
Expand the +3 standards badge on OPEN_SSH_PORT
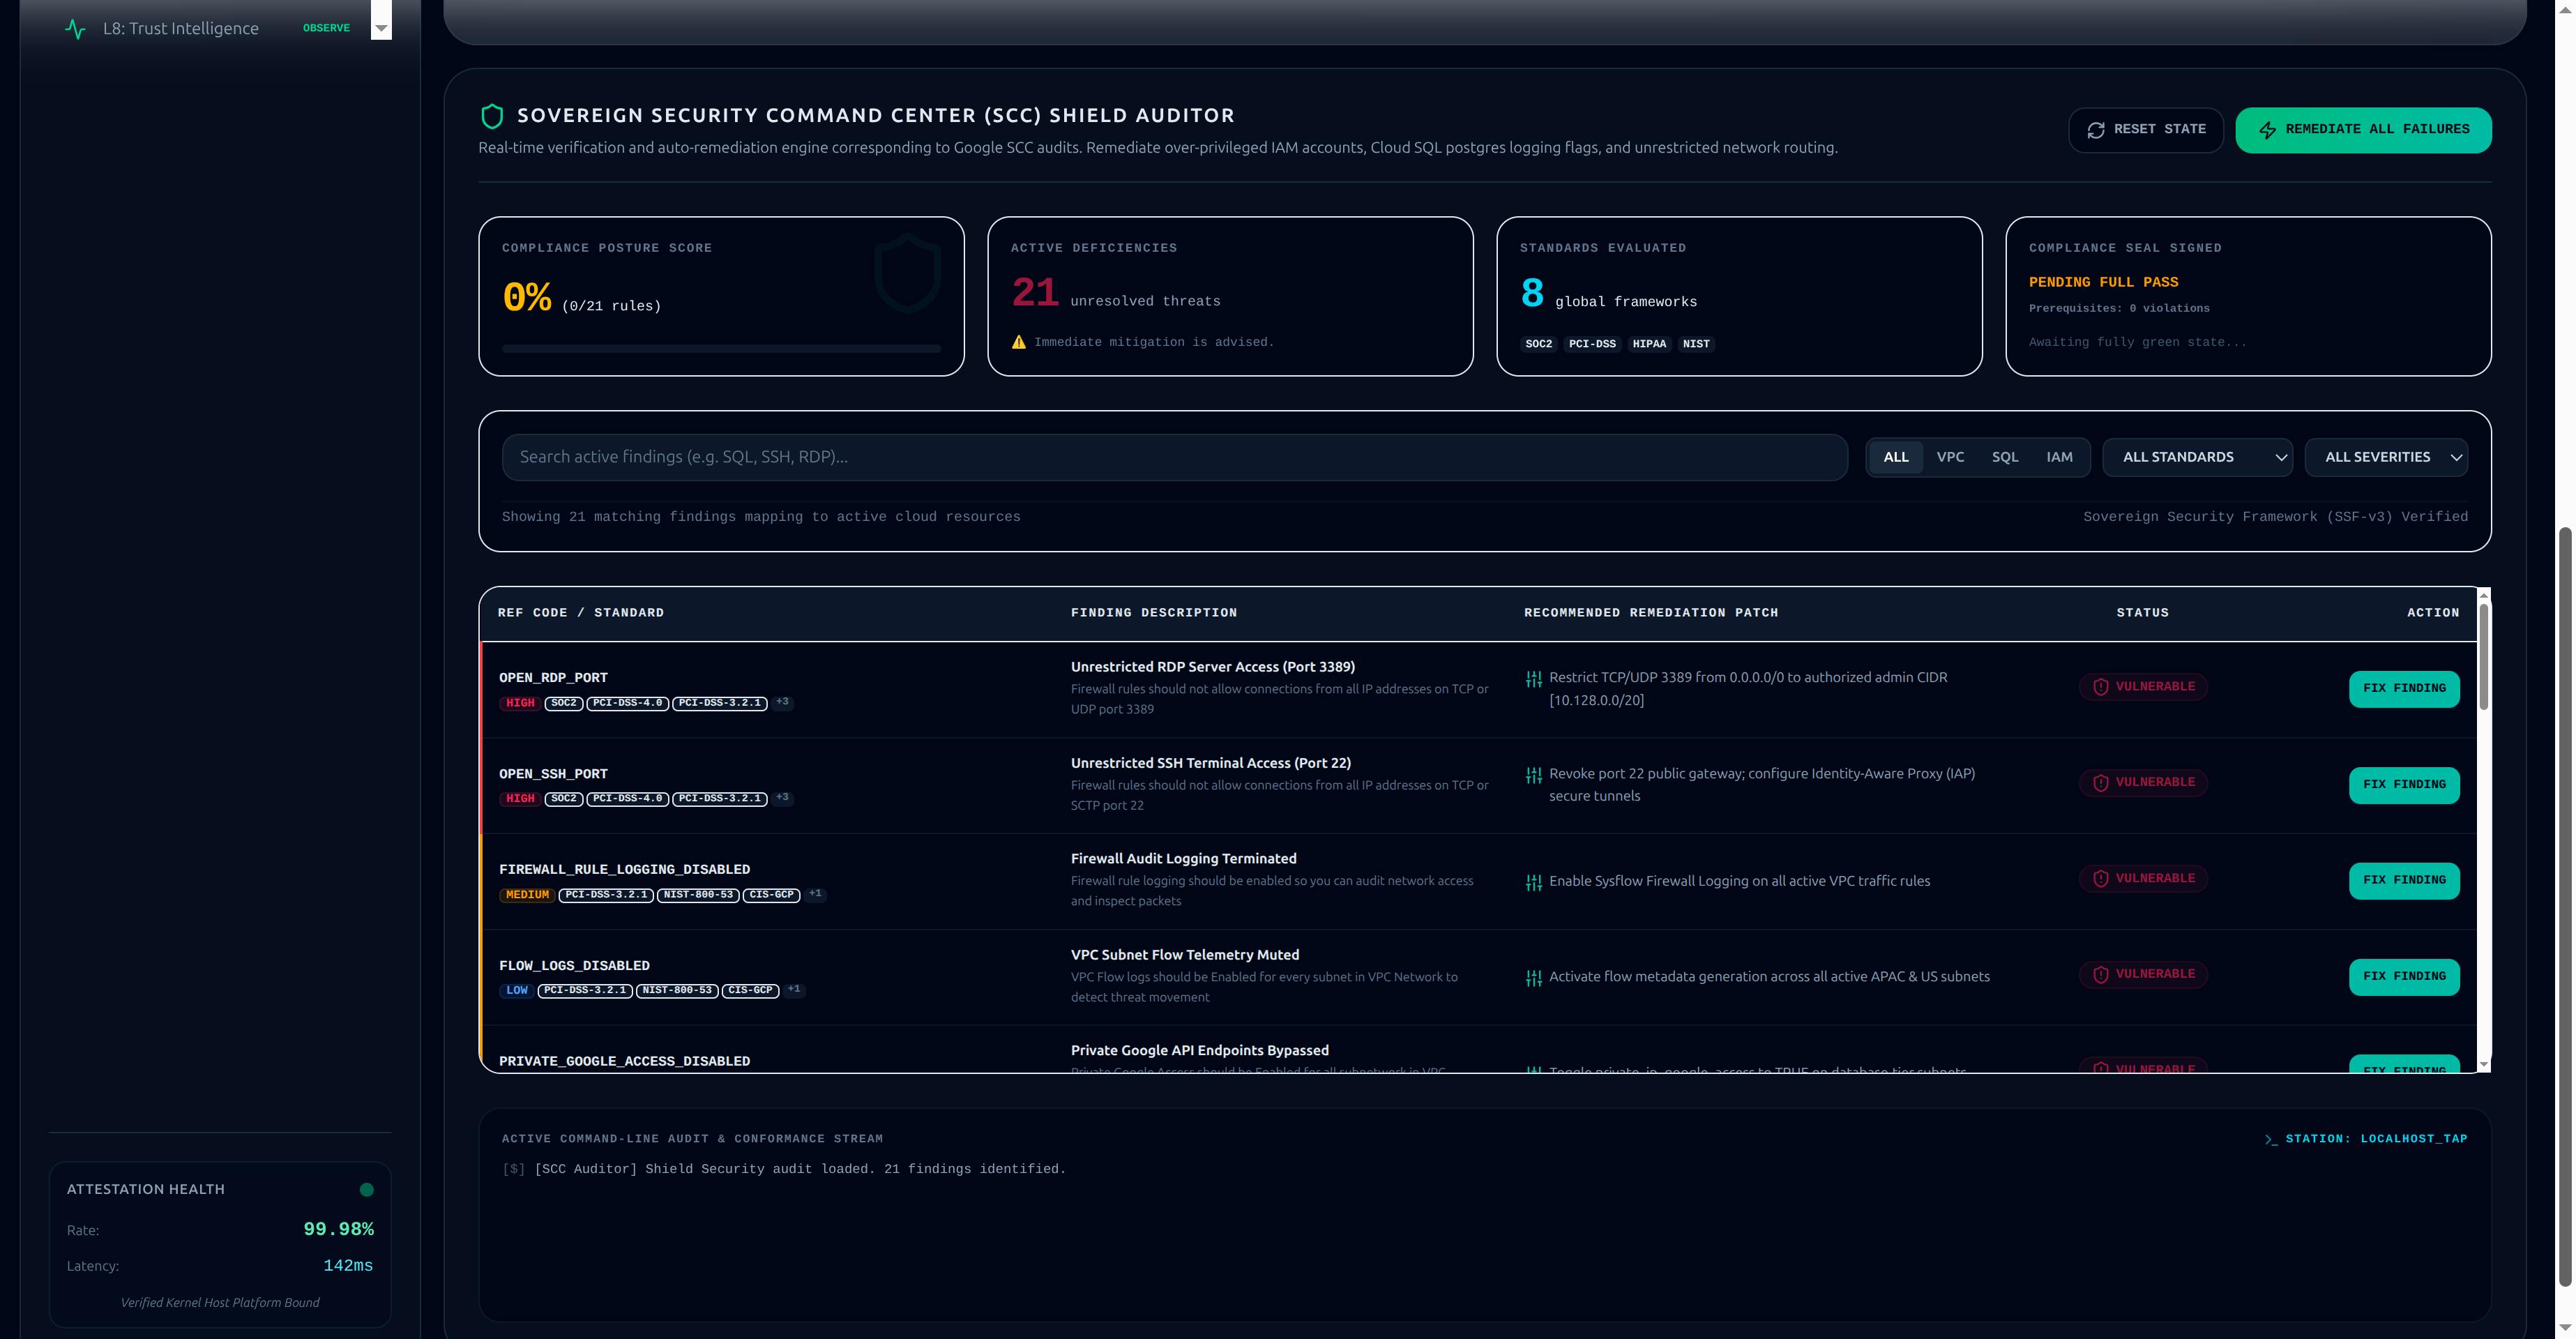pos(782,798)
